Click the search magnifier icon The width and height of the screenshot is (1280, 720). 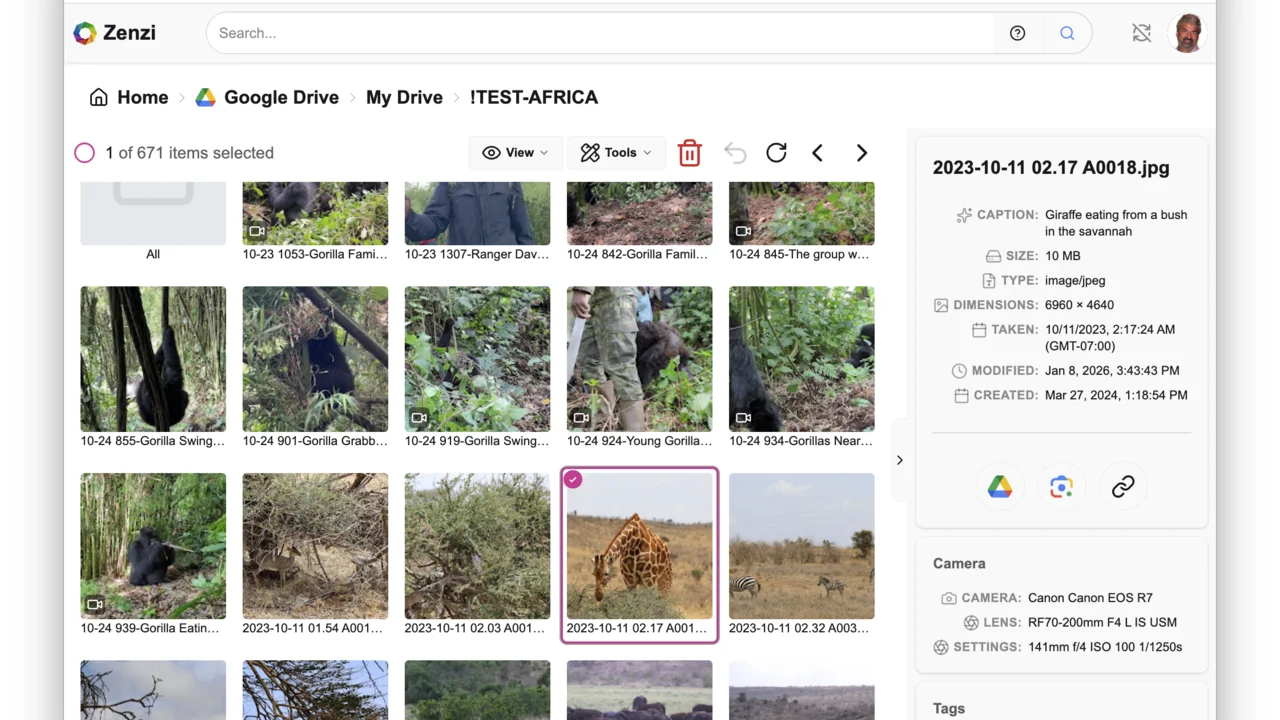[1067, 33]
